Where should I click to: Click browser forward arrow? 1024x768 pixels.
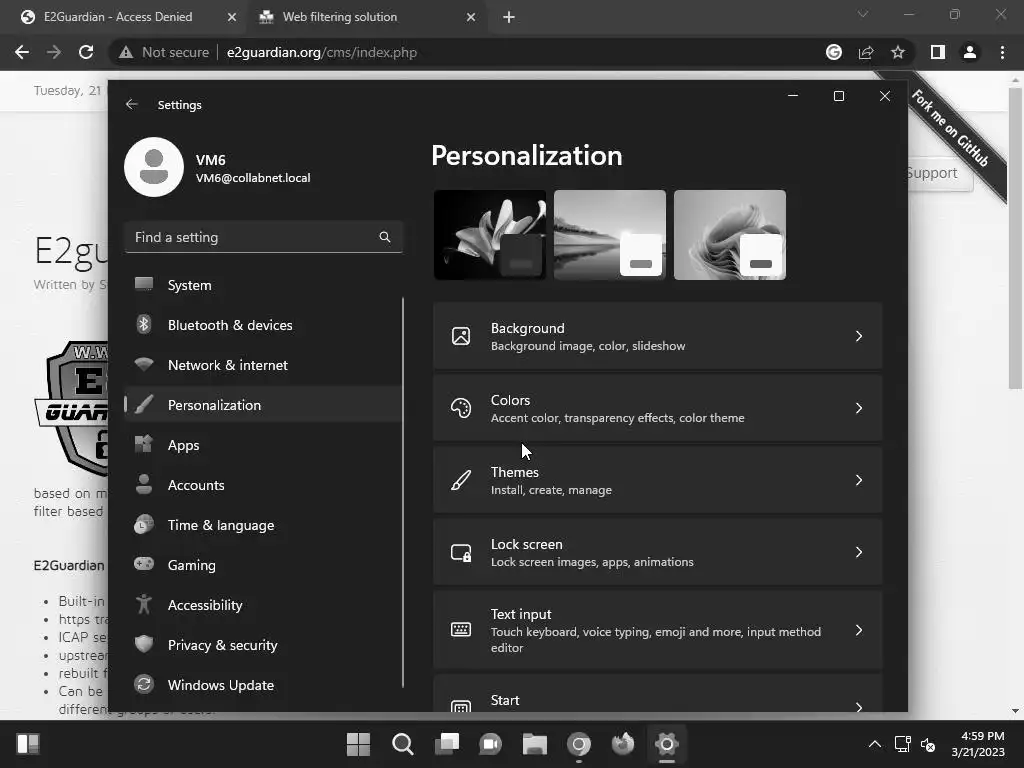54,52
